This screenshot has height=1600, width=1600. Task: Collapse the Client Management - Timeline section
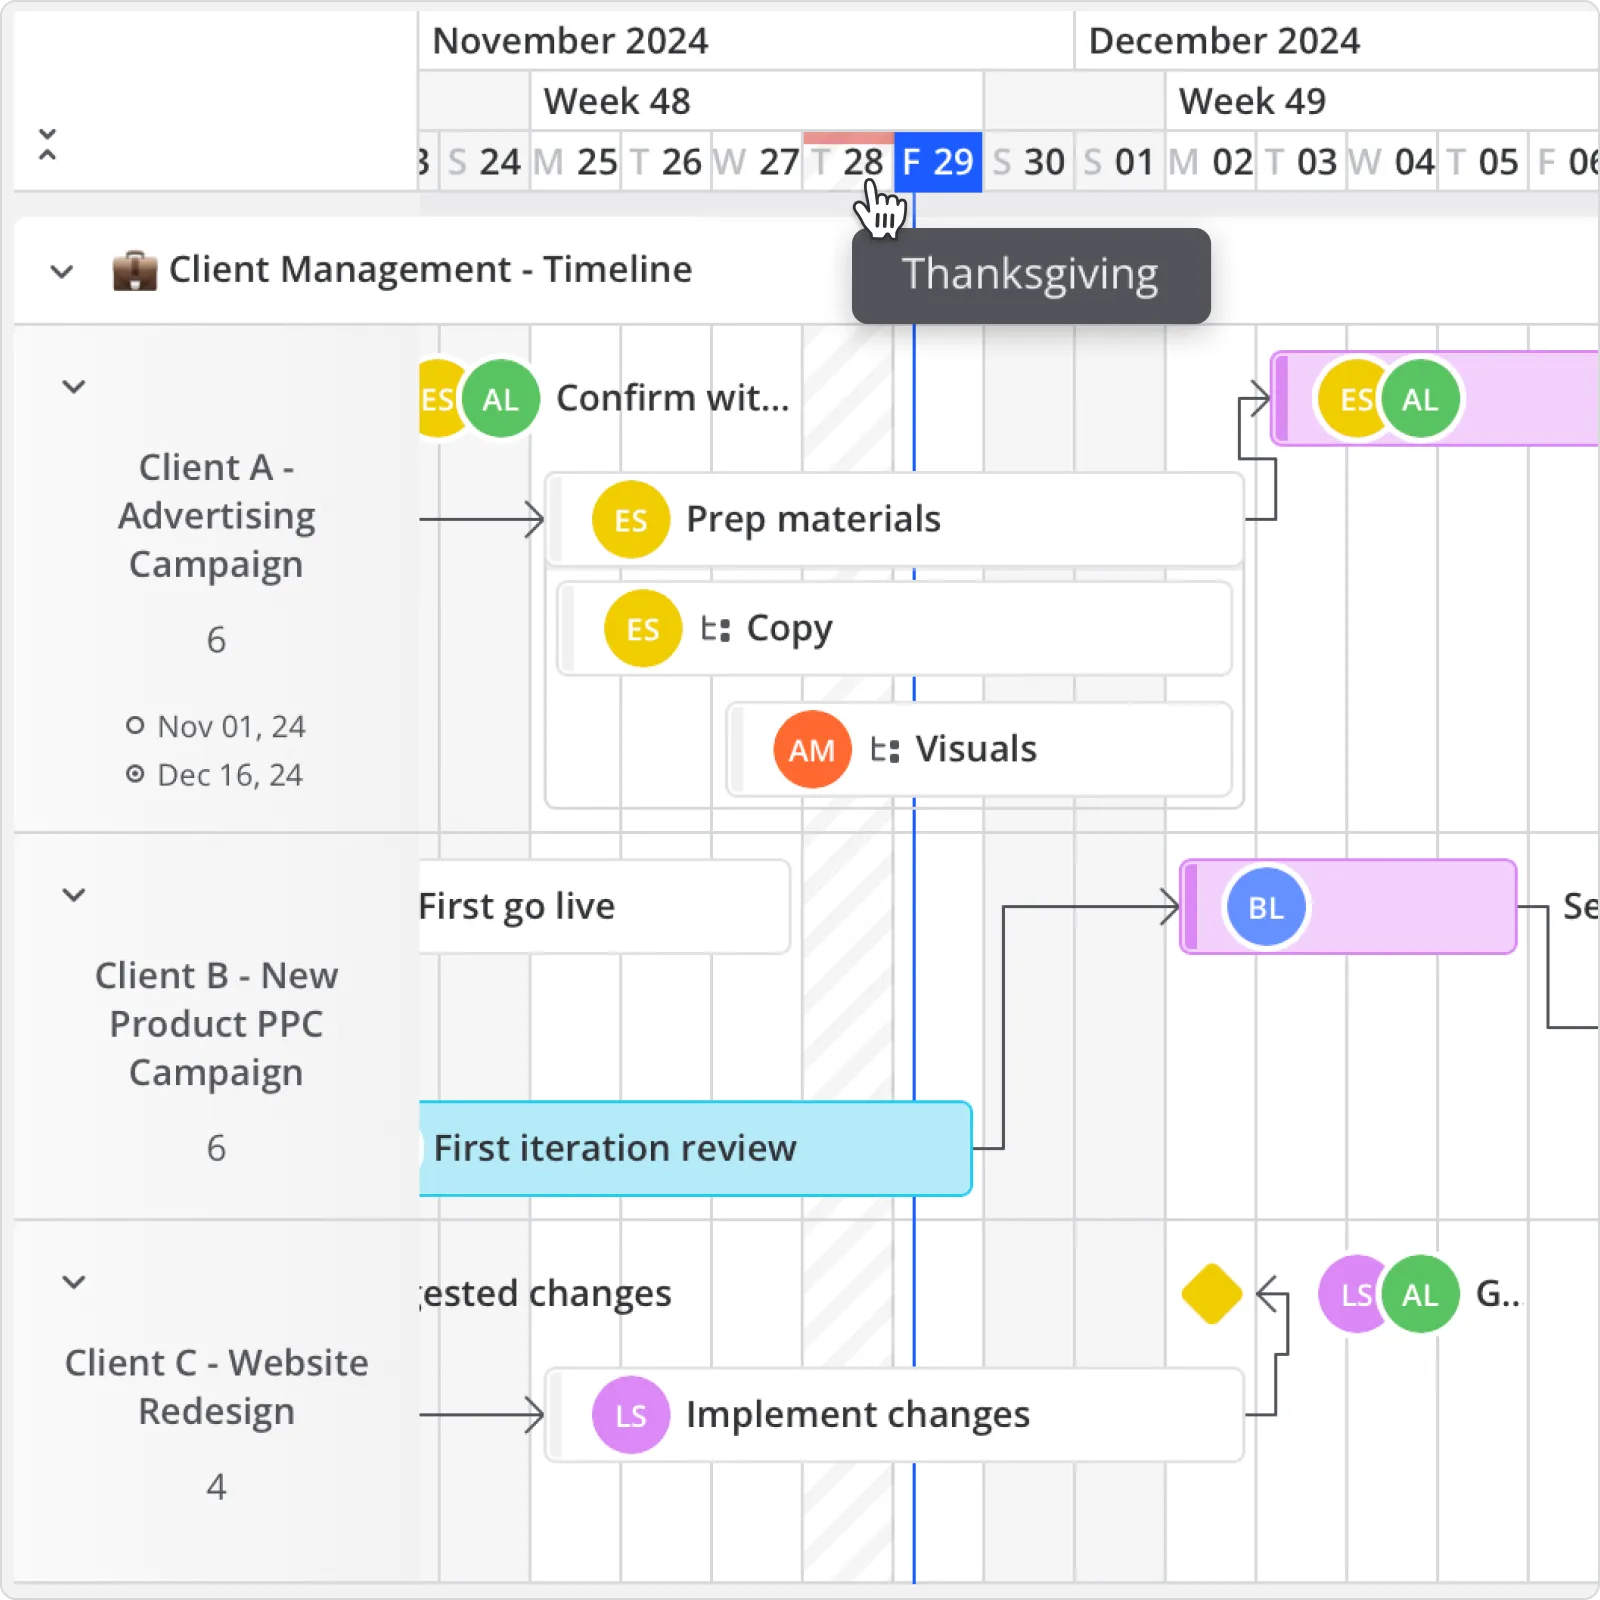click(x=61, y=271)
